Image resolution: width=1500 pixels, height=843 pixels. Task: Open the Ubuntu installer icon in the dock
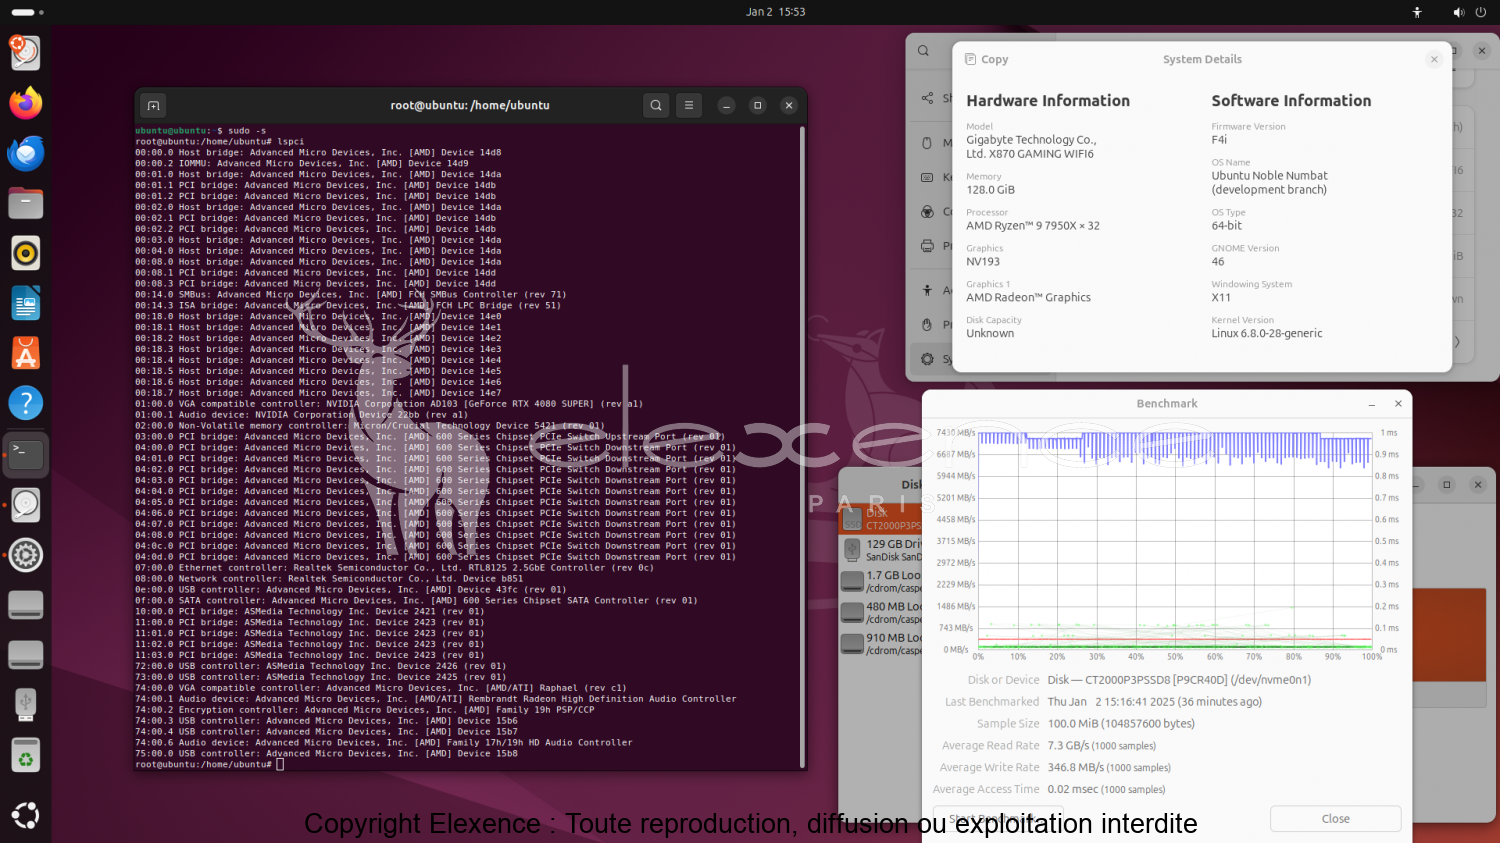click(x=25, y=53)
